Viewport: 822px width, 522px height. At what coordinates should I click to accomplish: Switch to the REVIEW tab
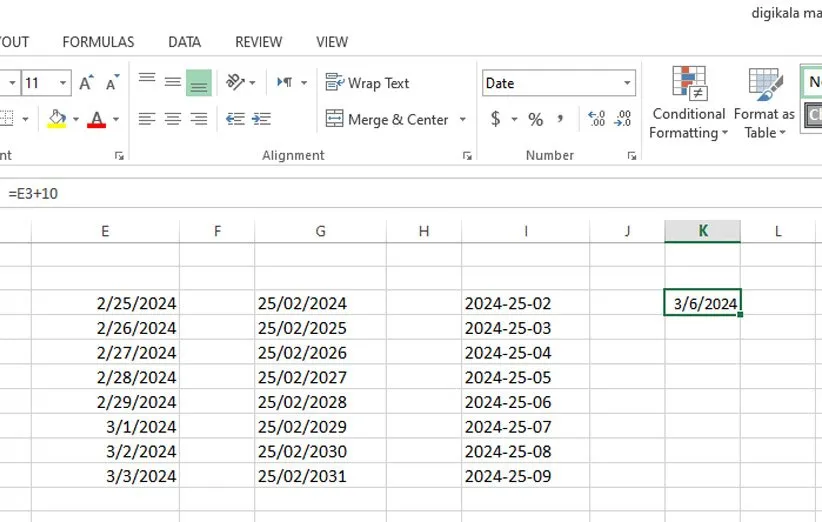pyautogui.click(x=258, y=42)
